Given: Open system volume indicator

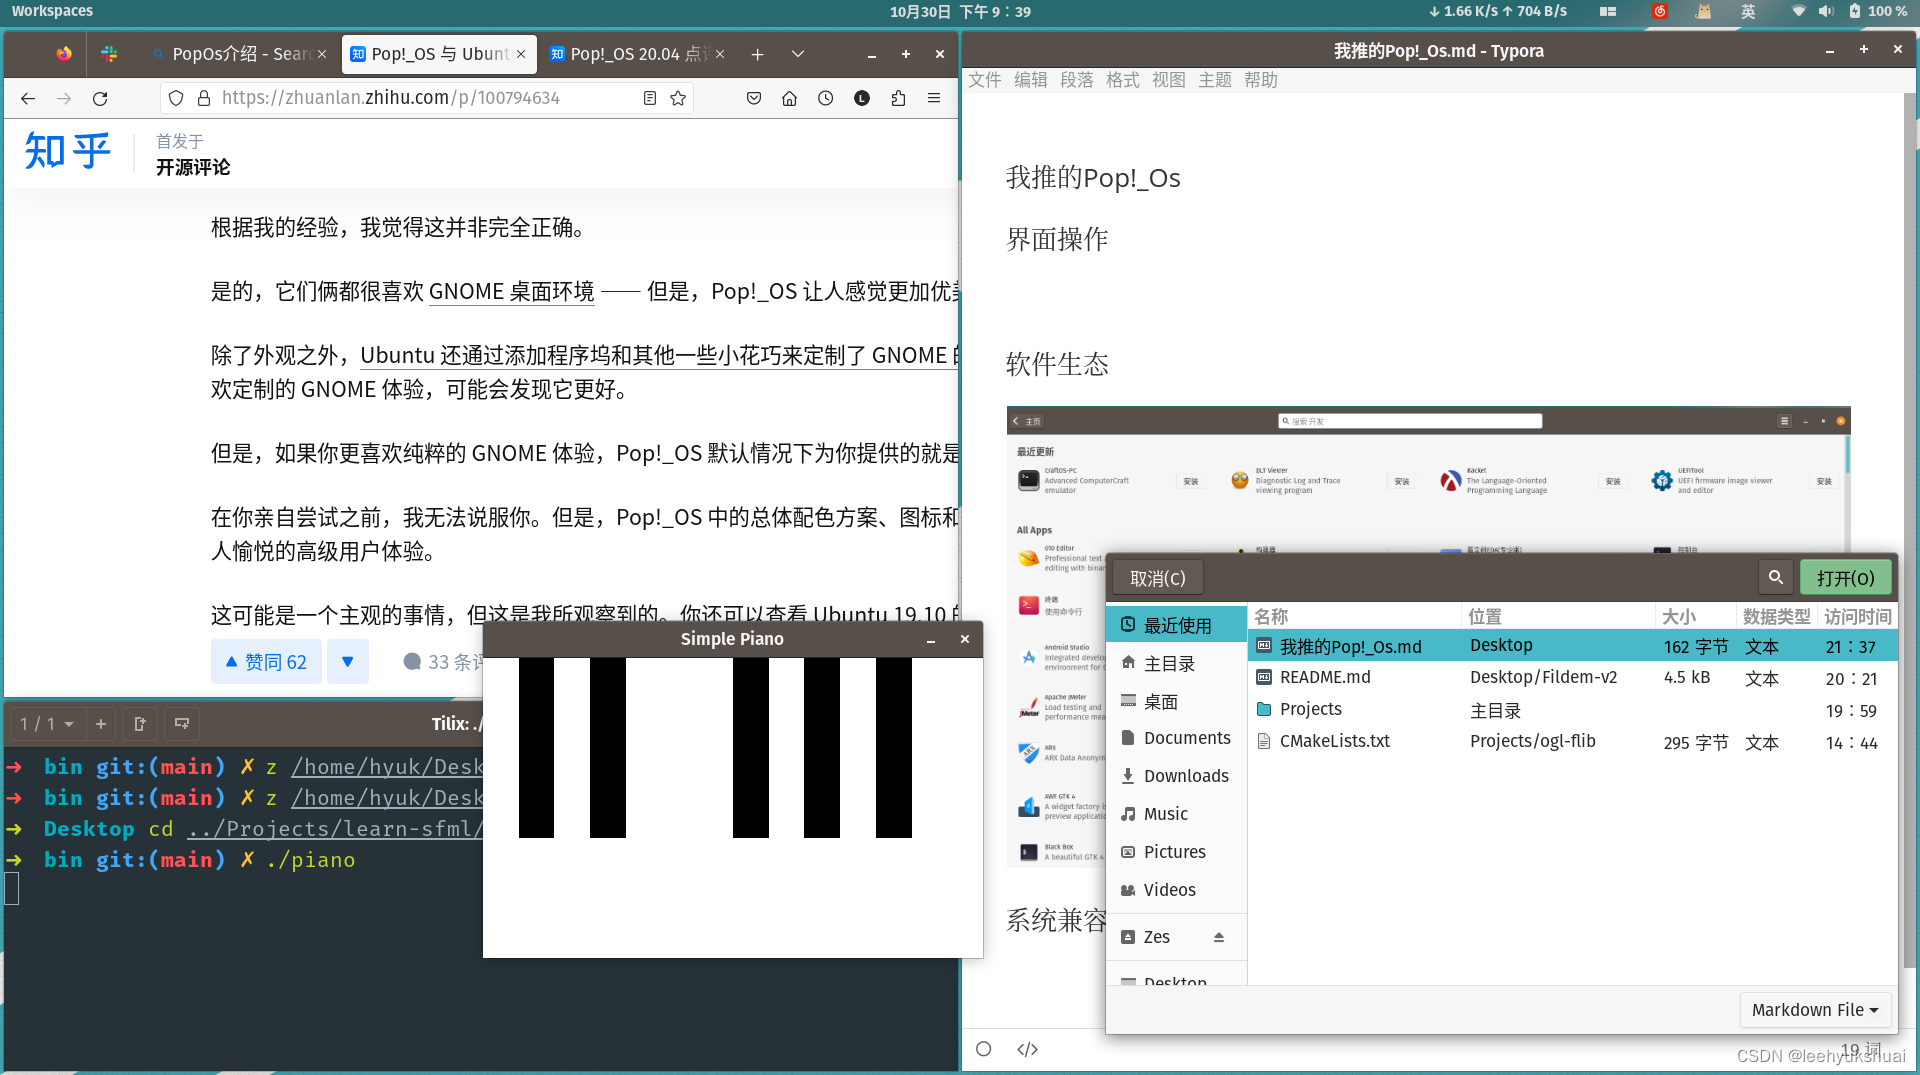Looking at the screenshot, I should tap(1826, 11).
